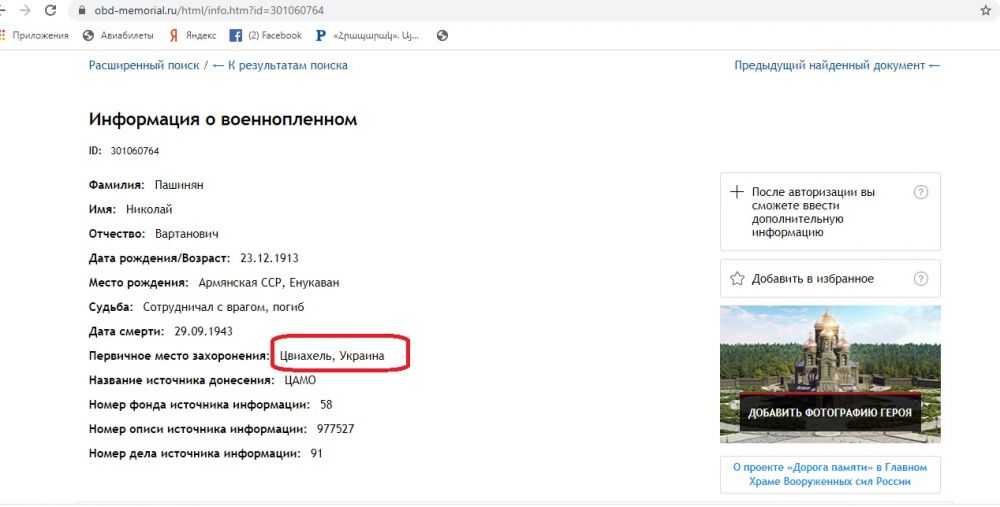Click the browser forward arrow
Viewport: 1000px width, 507px height.
24,10
